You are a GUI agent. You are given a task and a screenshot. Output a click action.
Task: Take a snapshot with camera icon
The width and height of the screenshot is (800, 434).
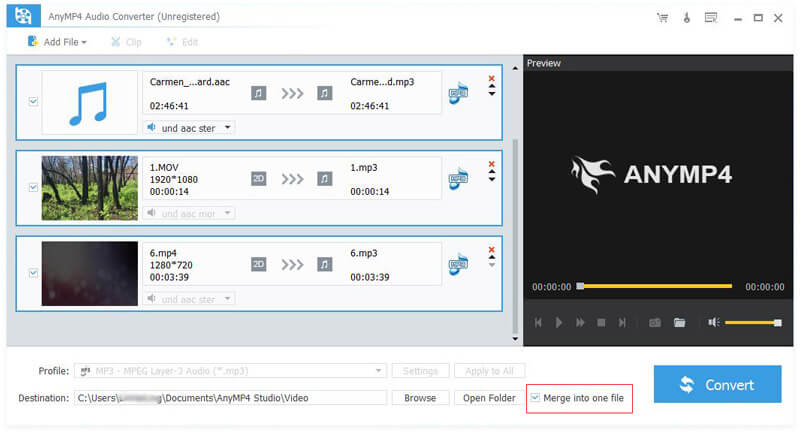[655, 322]
